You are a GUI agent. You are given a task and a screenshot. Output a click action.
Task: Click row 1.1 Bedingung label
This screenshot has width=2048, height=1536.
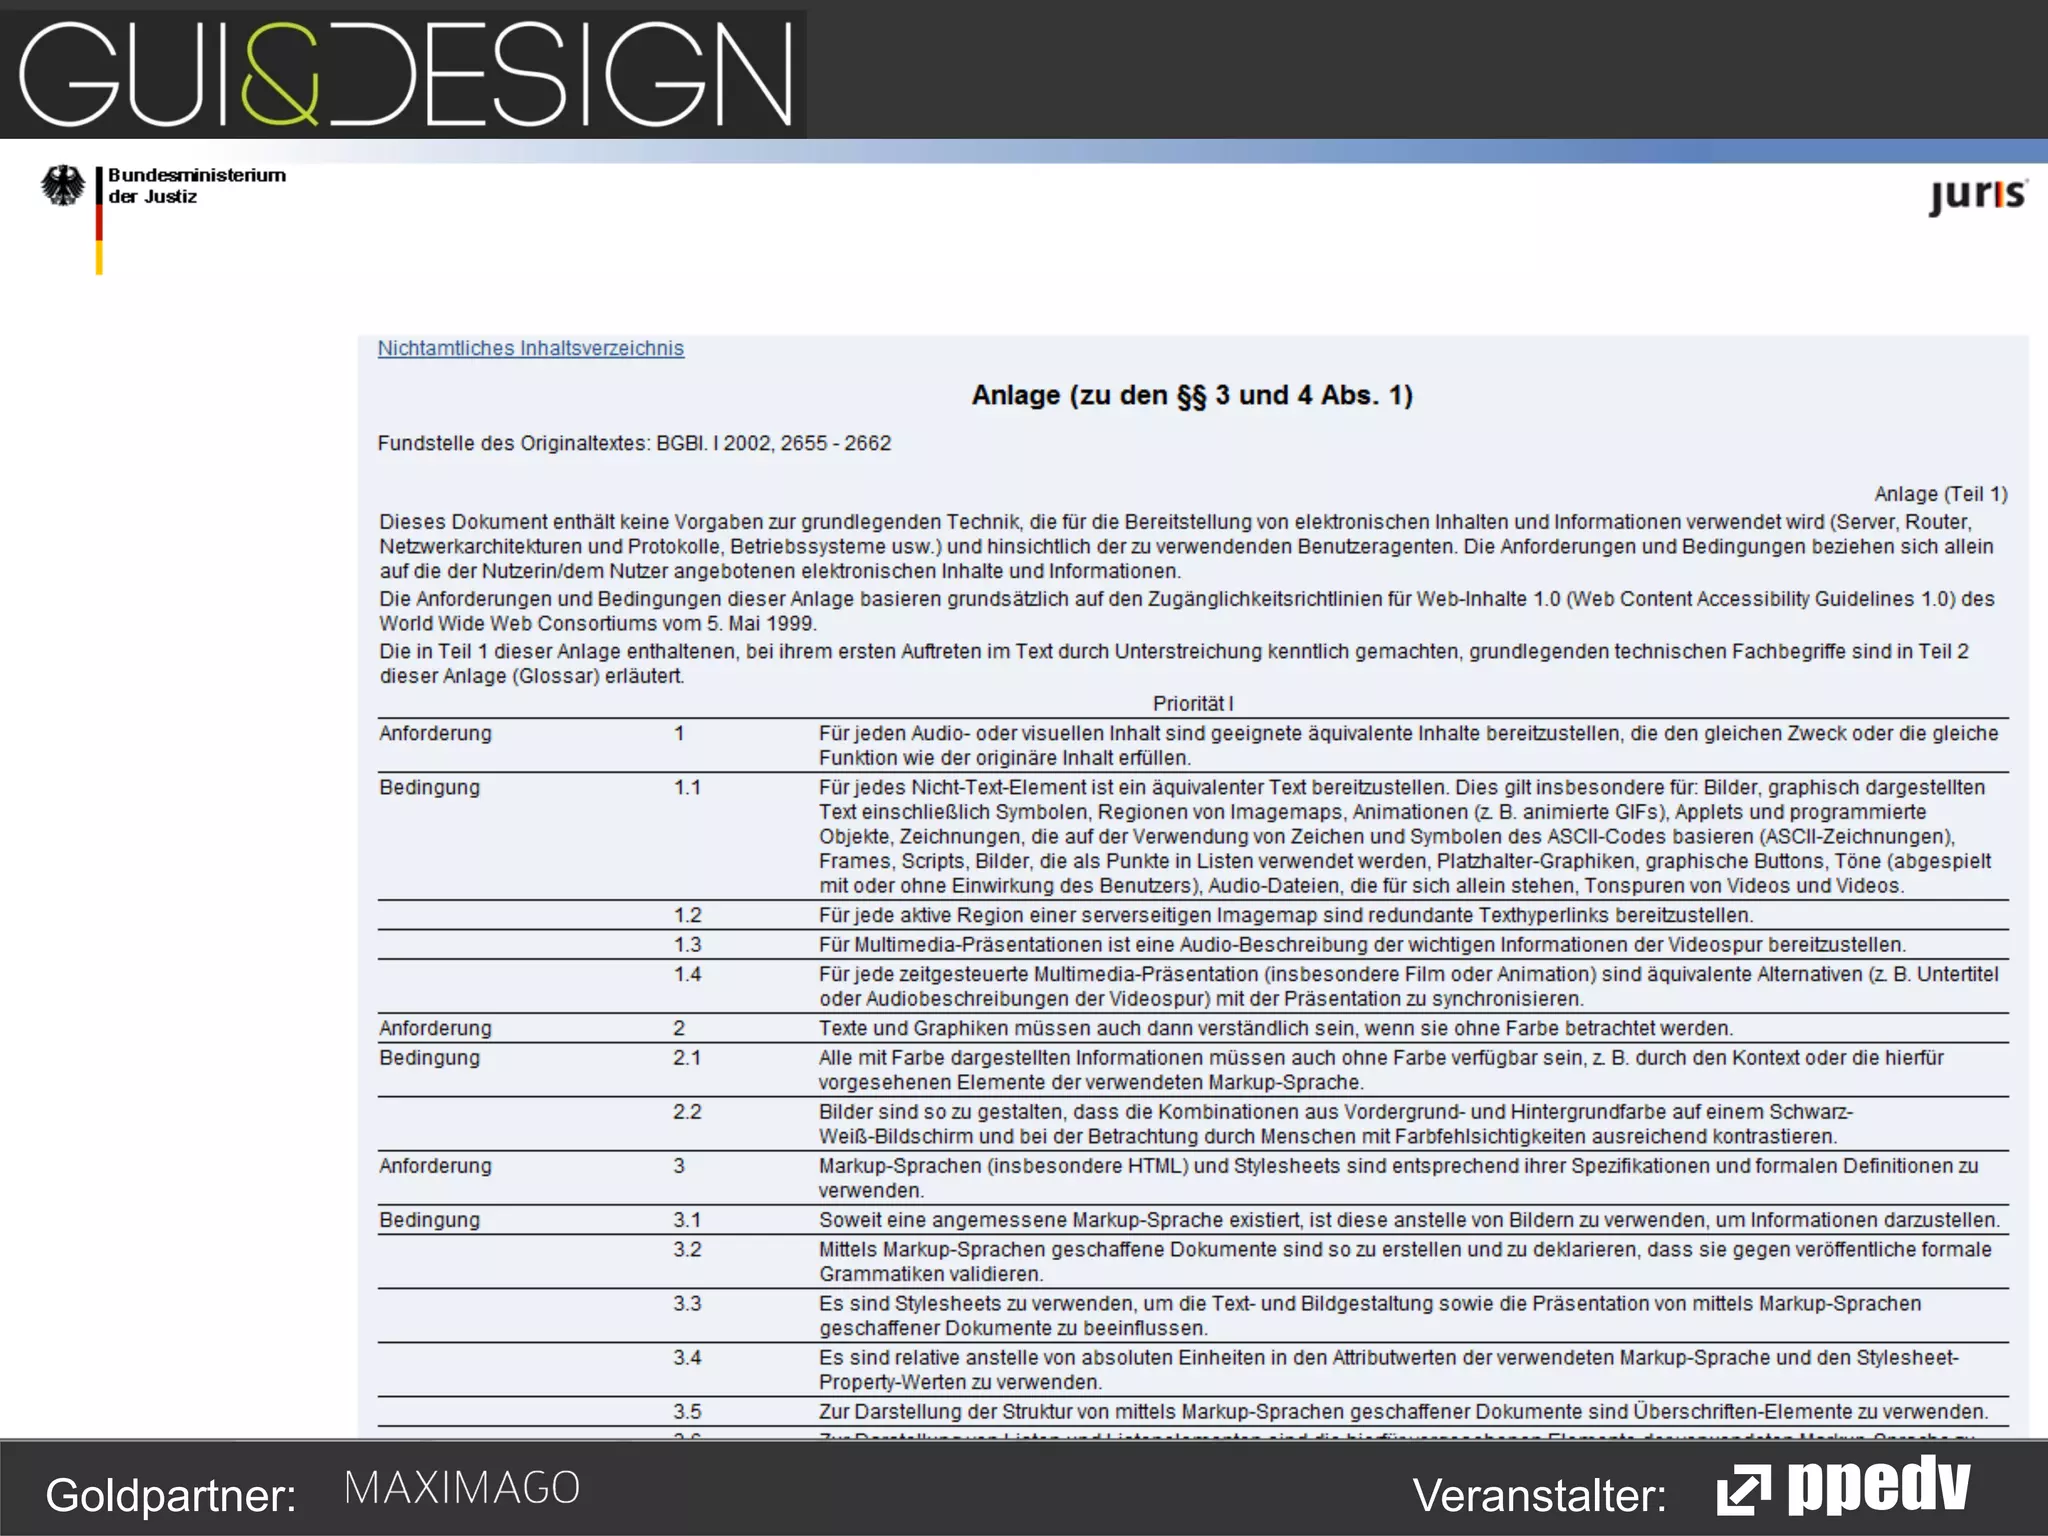[x=429, y=787]
